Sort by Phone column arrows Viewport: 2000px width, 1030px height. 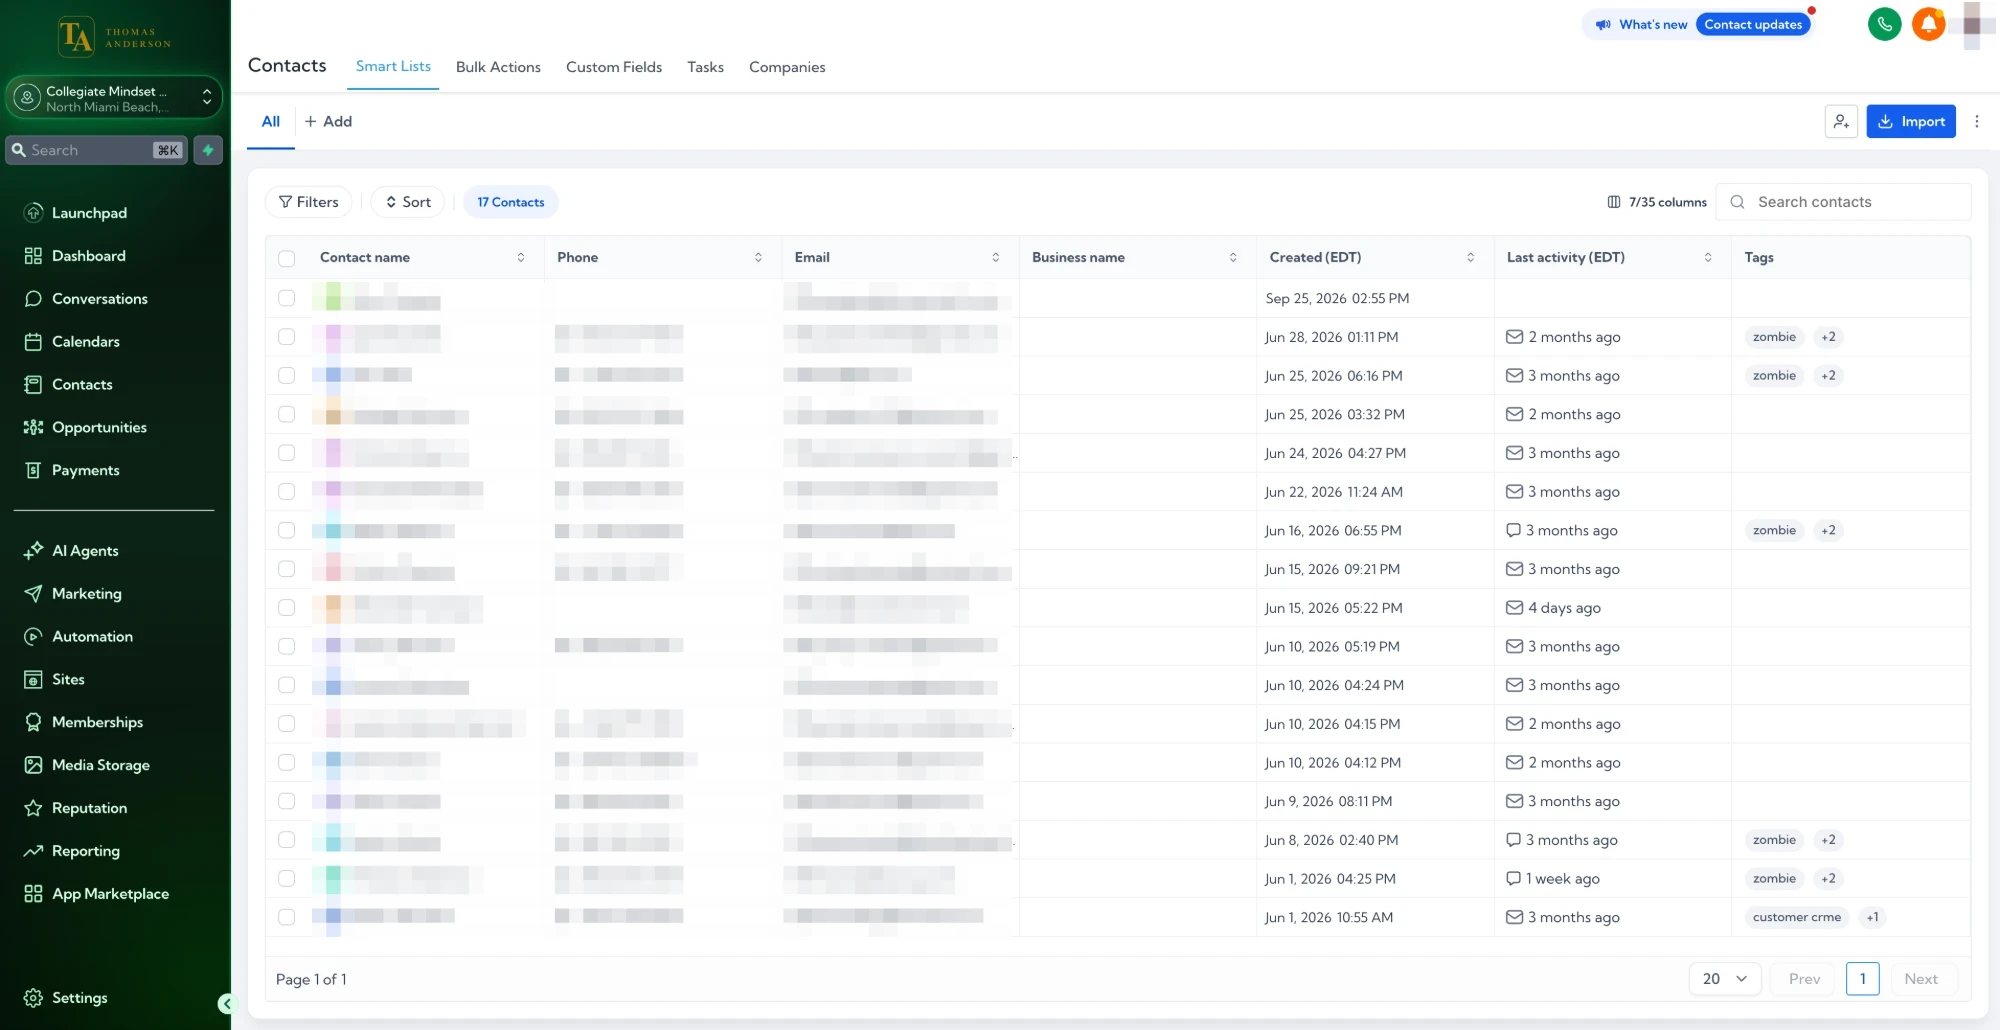click(x=758, y=258)
